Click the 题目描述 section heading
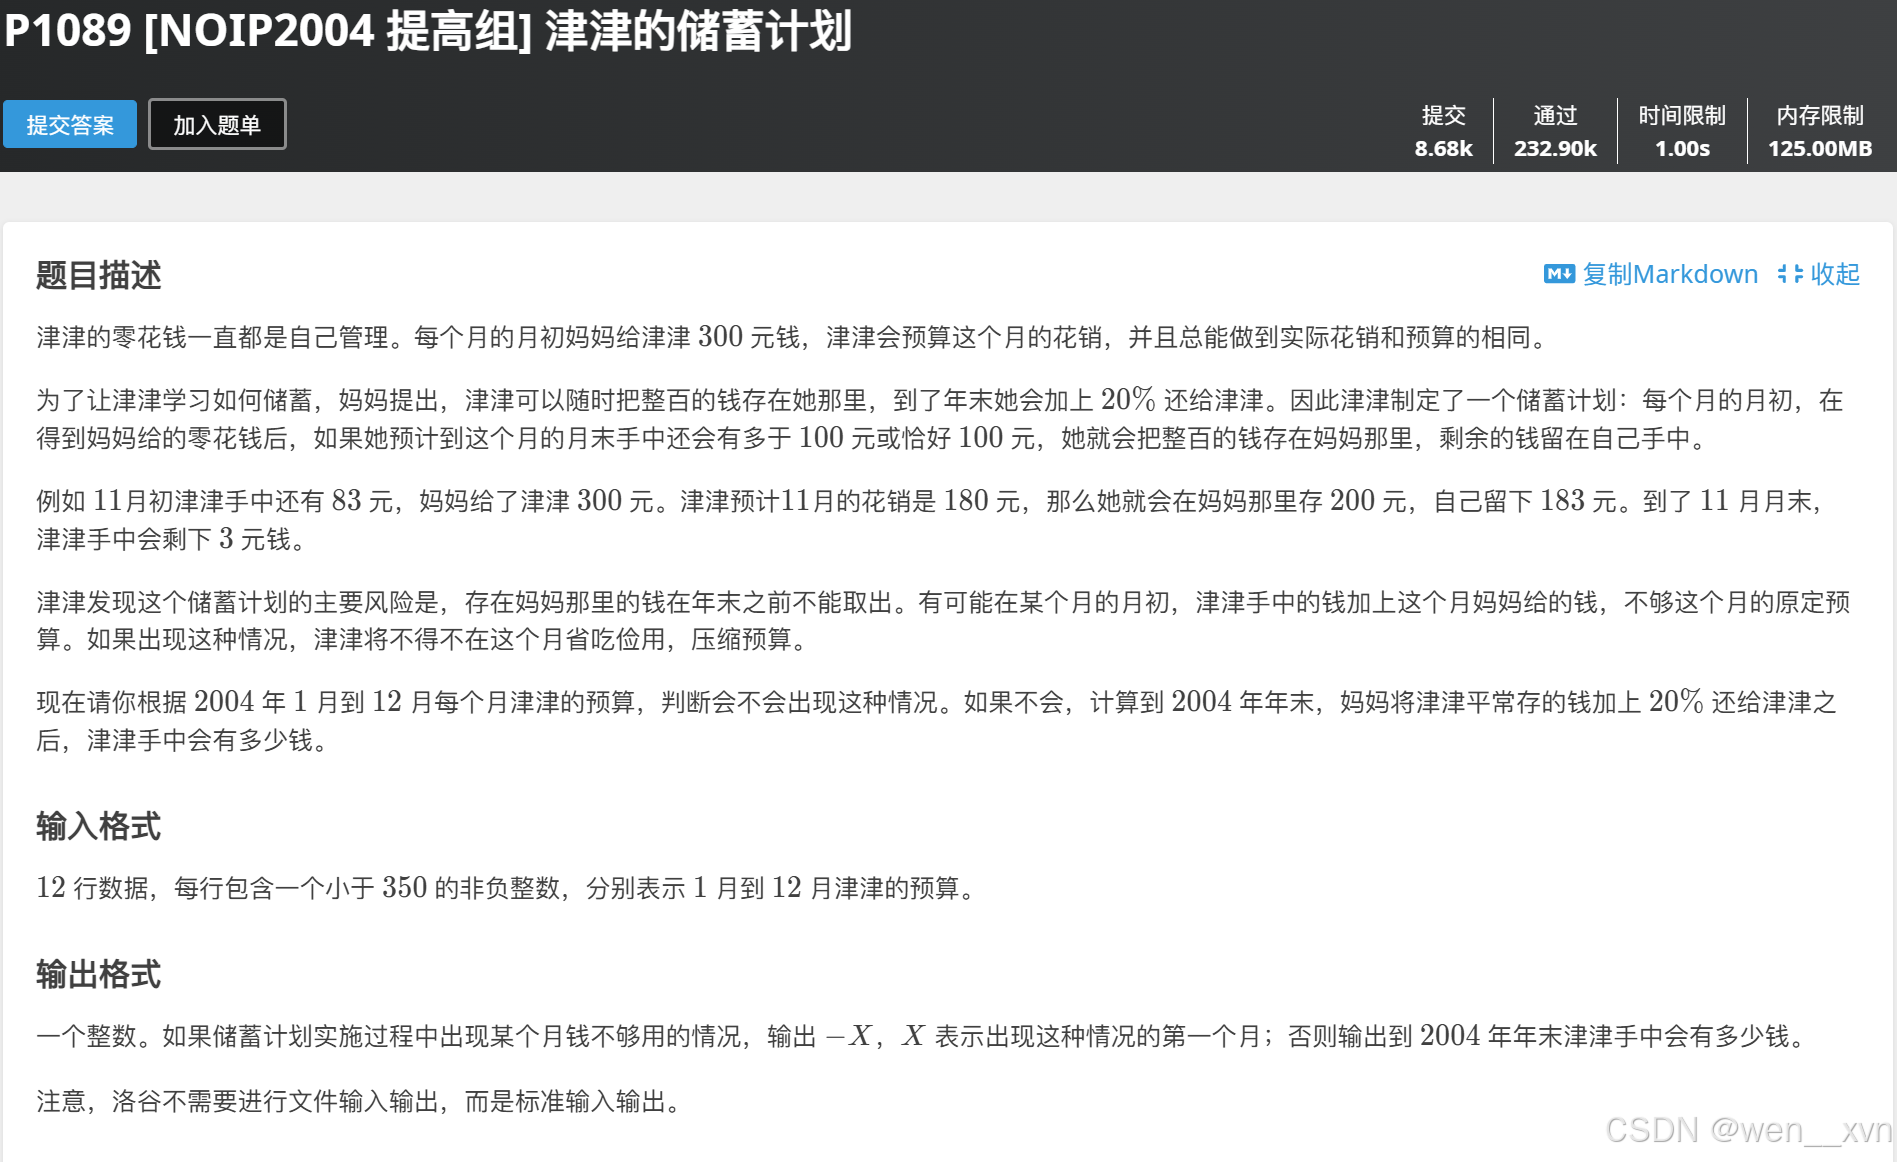 pyautogui.click(x=98, y=275)
